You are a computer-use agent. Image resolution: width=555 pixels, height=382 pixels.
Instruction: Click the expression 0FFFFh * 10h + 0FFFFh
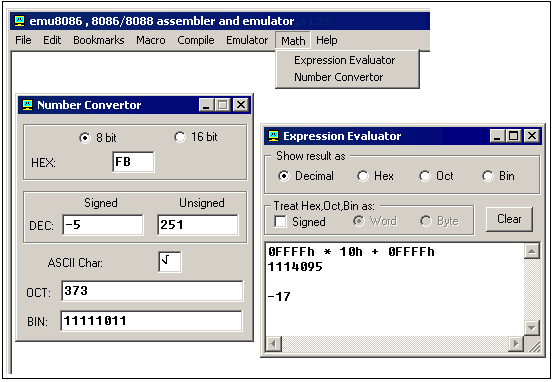pos(351,252)
